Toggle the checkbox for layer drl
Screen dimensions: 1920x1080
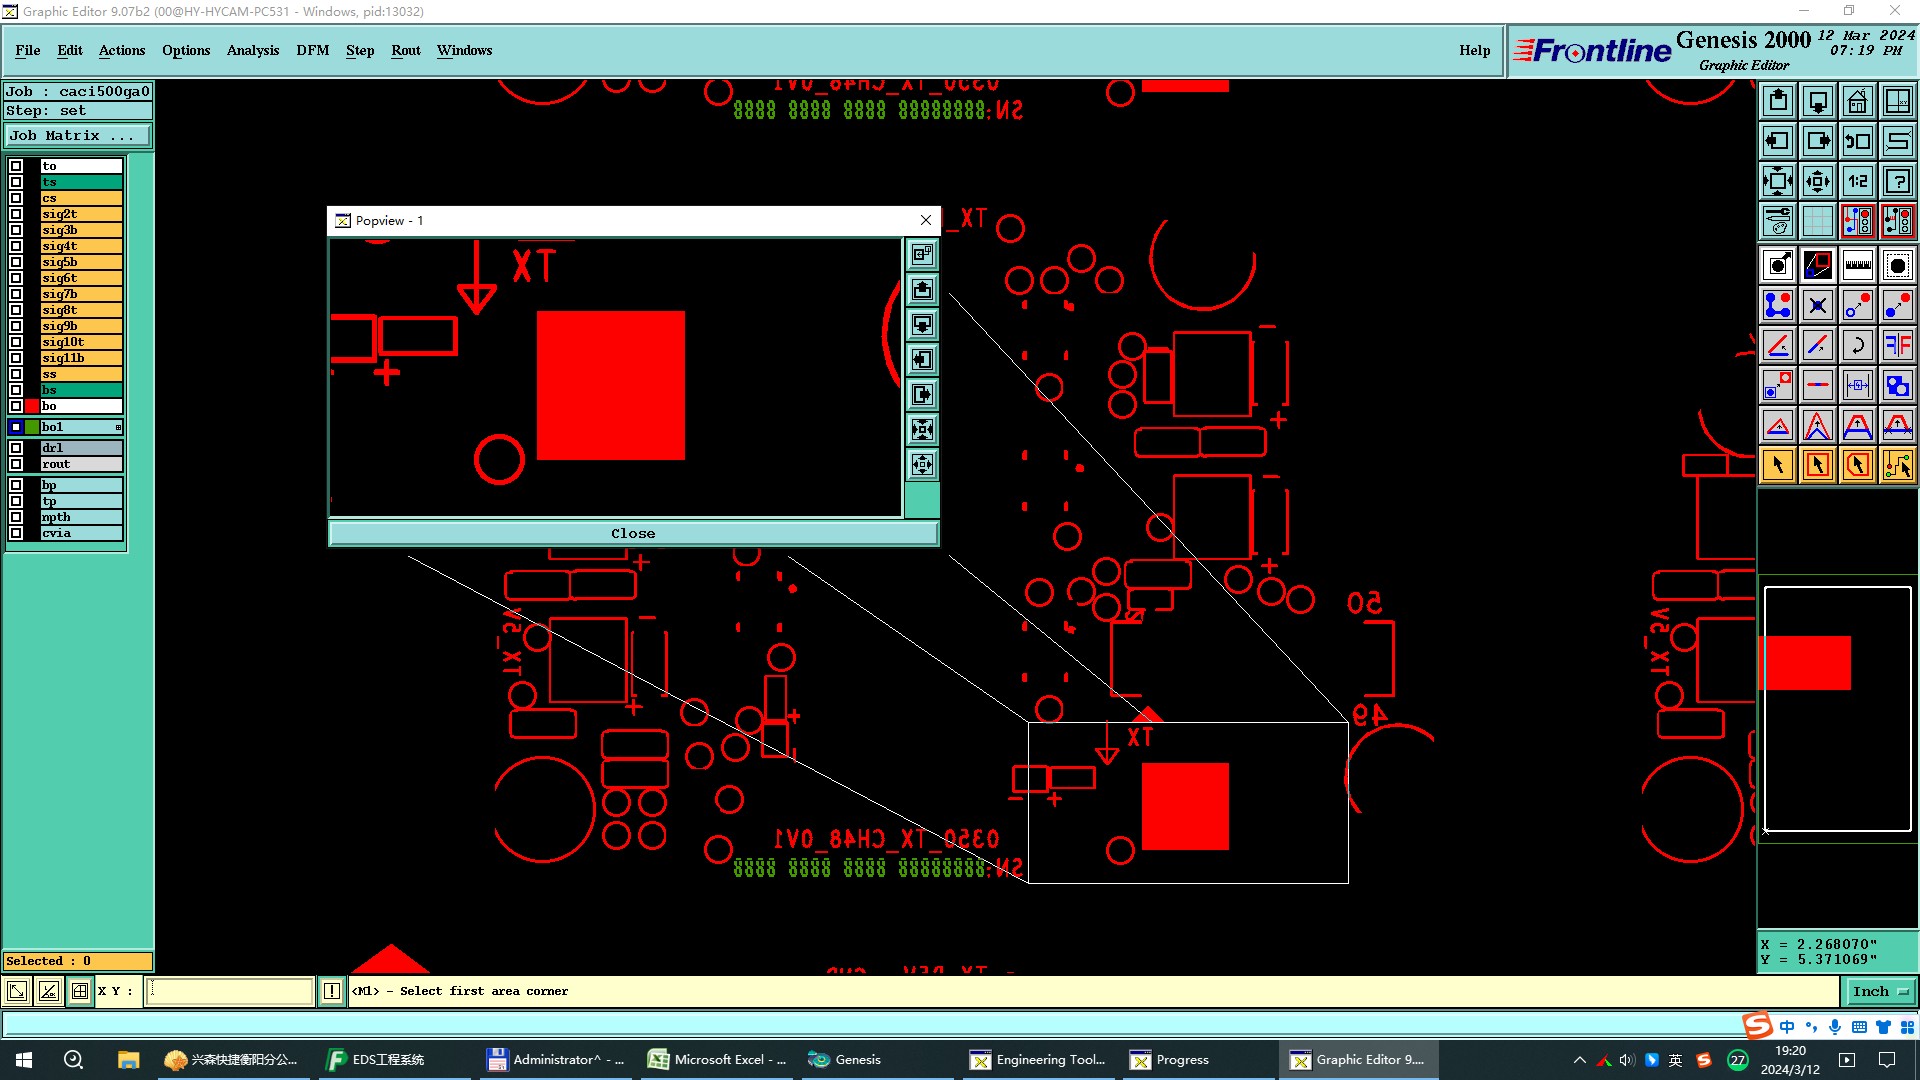pos(16,448)
